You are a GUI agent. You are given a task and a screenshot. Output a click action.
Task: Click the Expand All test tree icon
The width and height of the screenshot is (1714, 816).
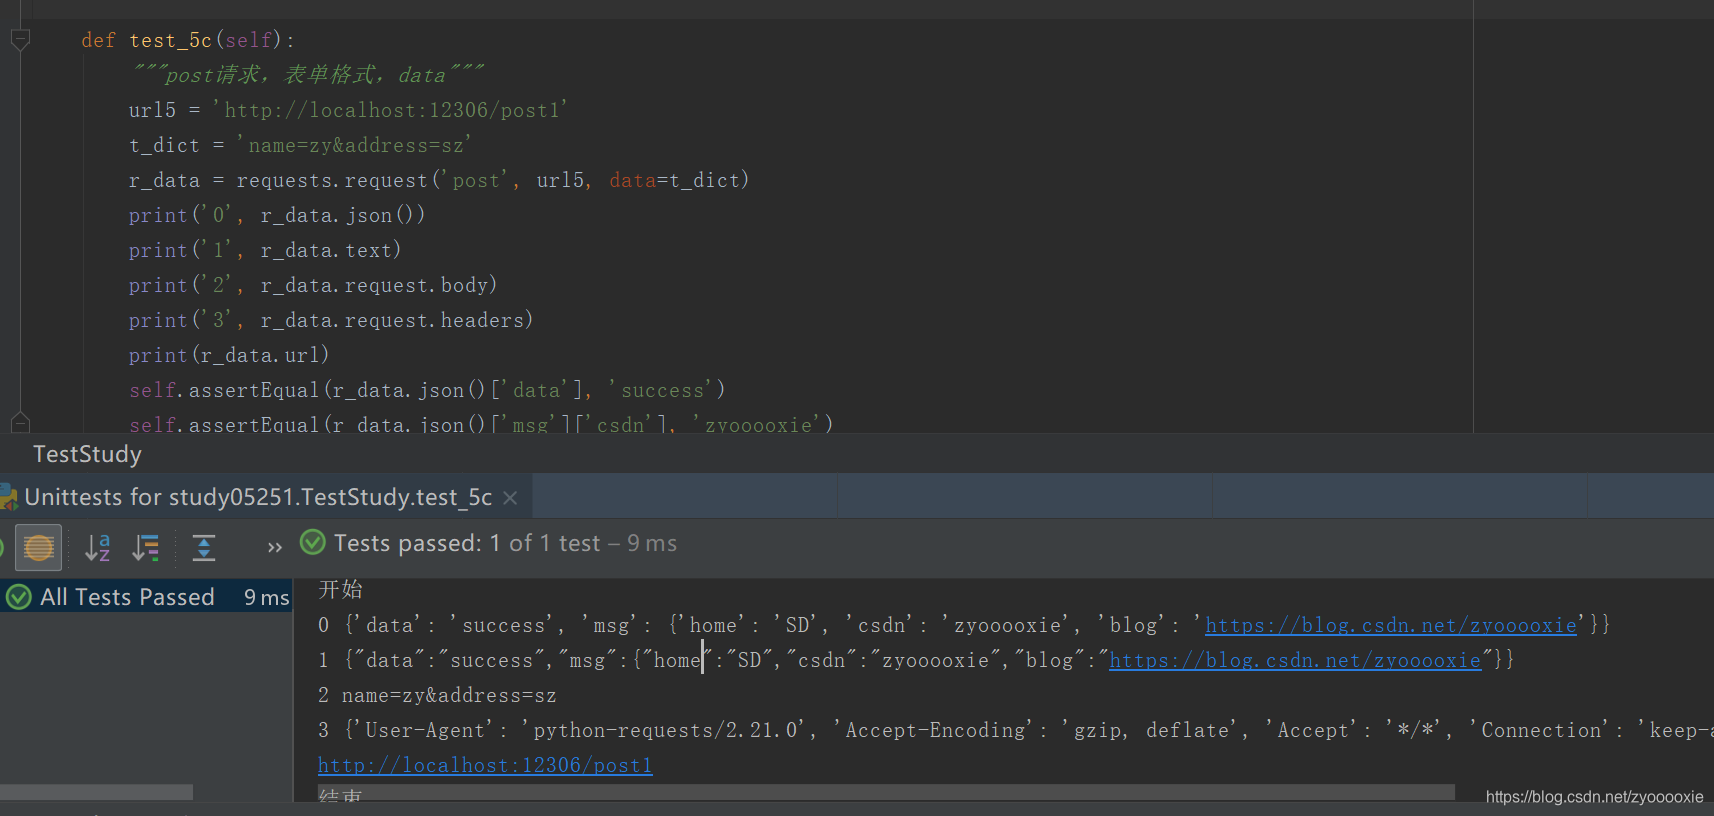pos(204,547)
